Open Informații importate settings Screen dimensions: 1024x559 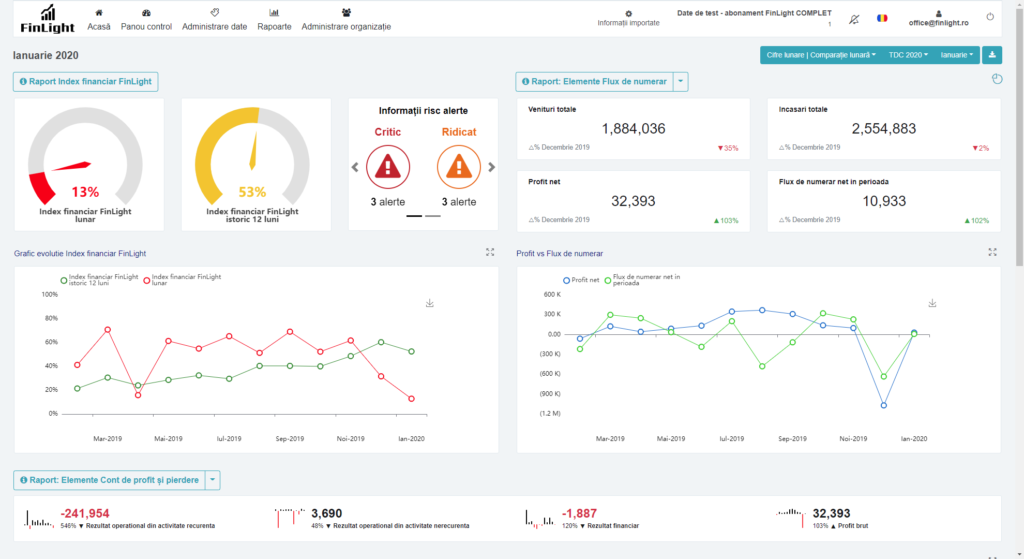click(x=628, y=18)
